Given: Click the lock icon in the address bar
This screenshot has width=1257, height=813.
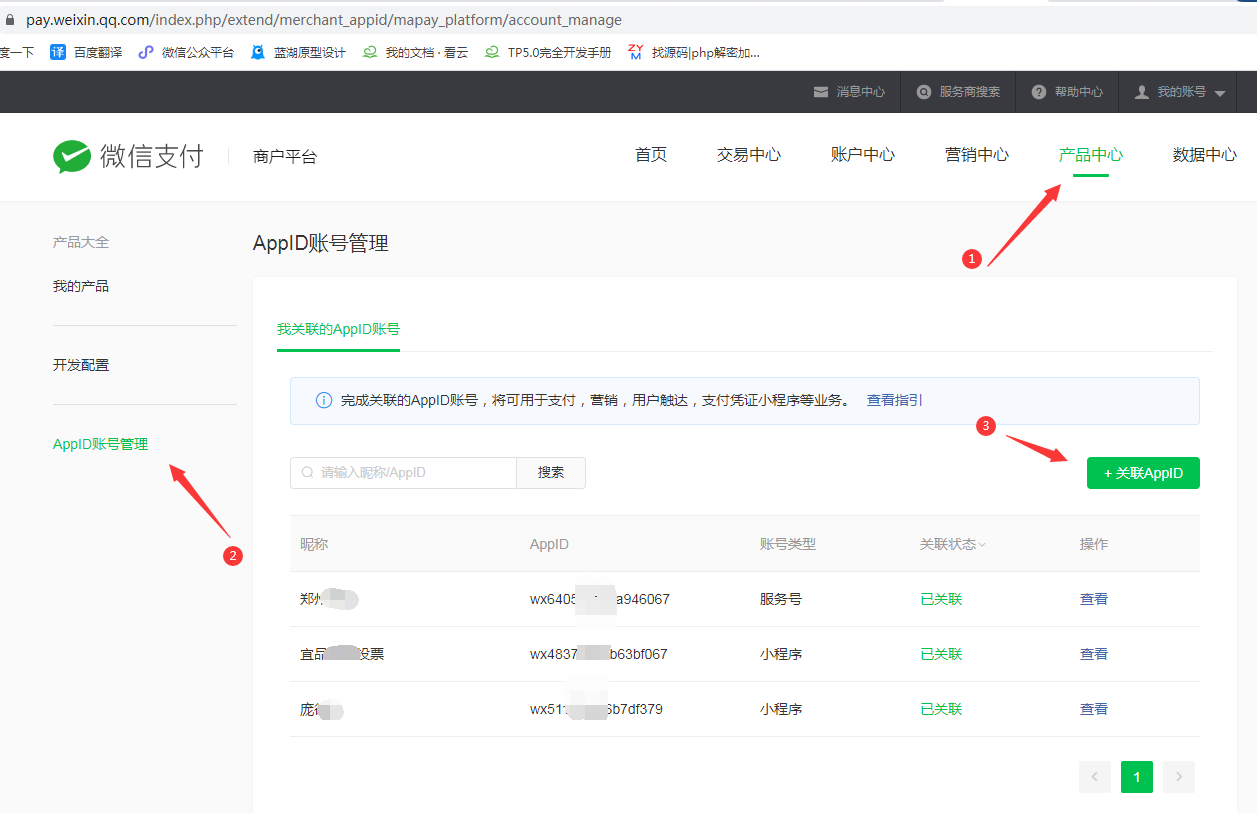Looking at the screenshot, I should pyautogui.click(x=11, y=19).
